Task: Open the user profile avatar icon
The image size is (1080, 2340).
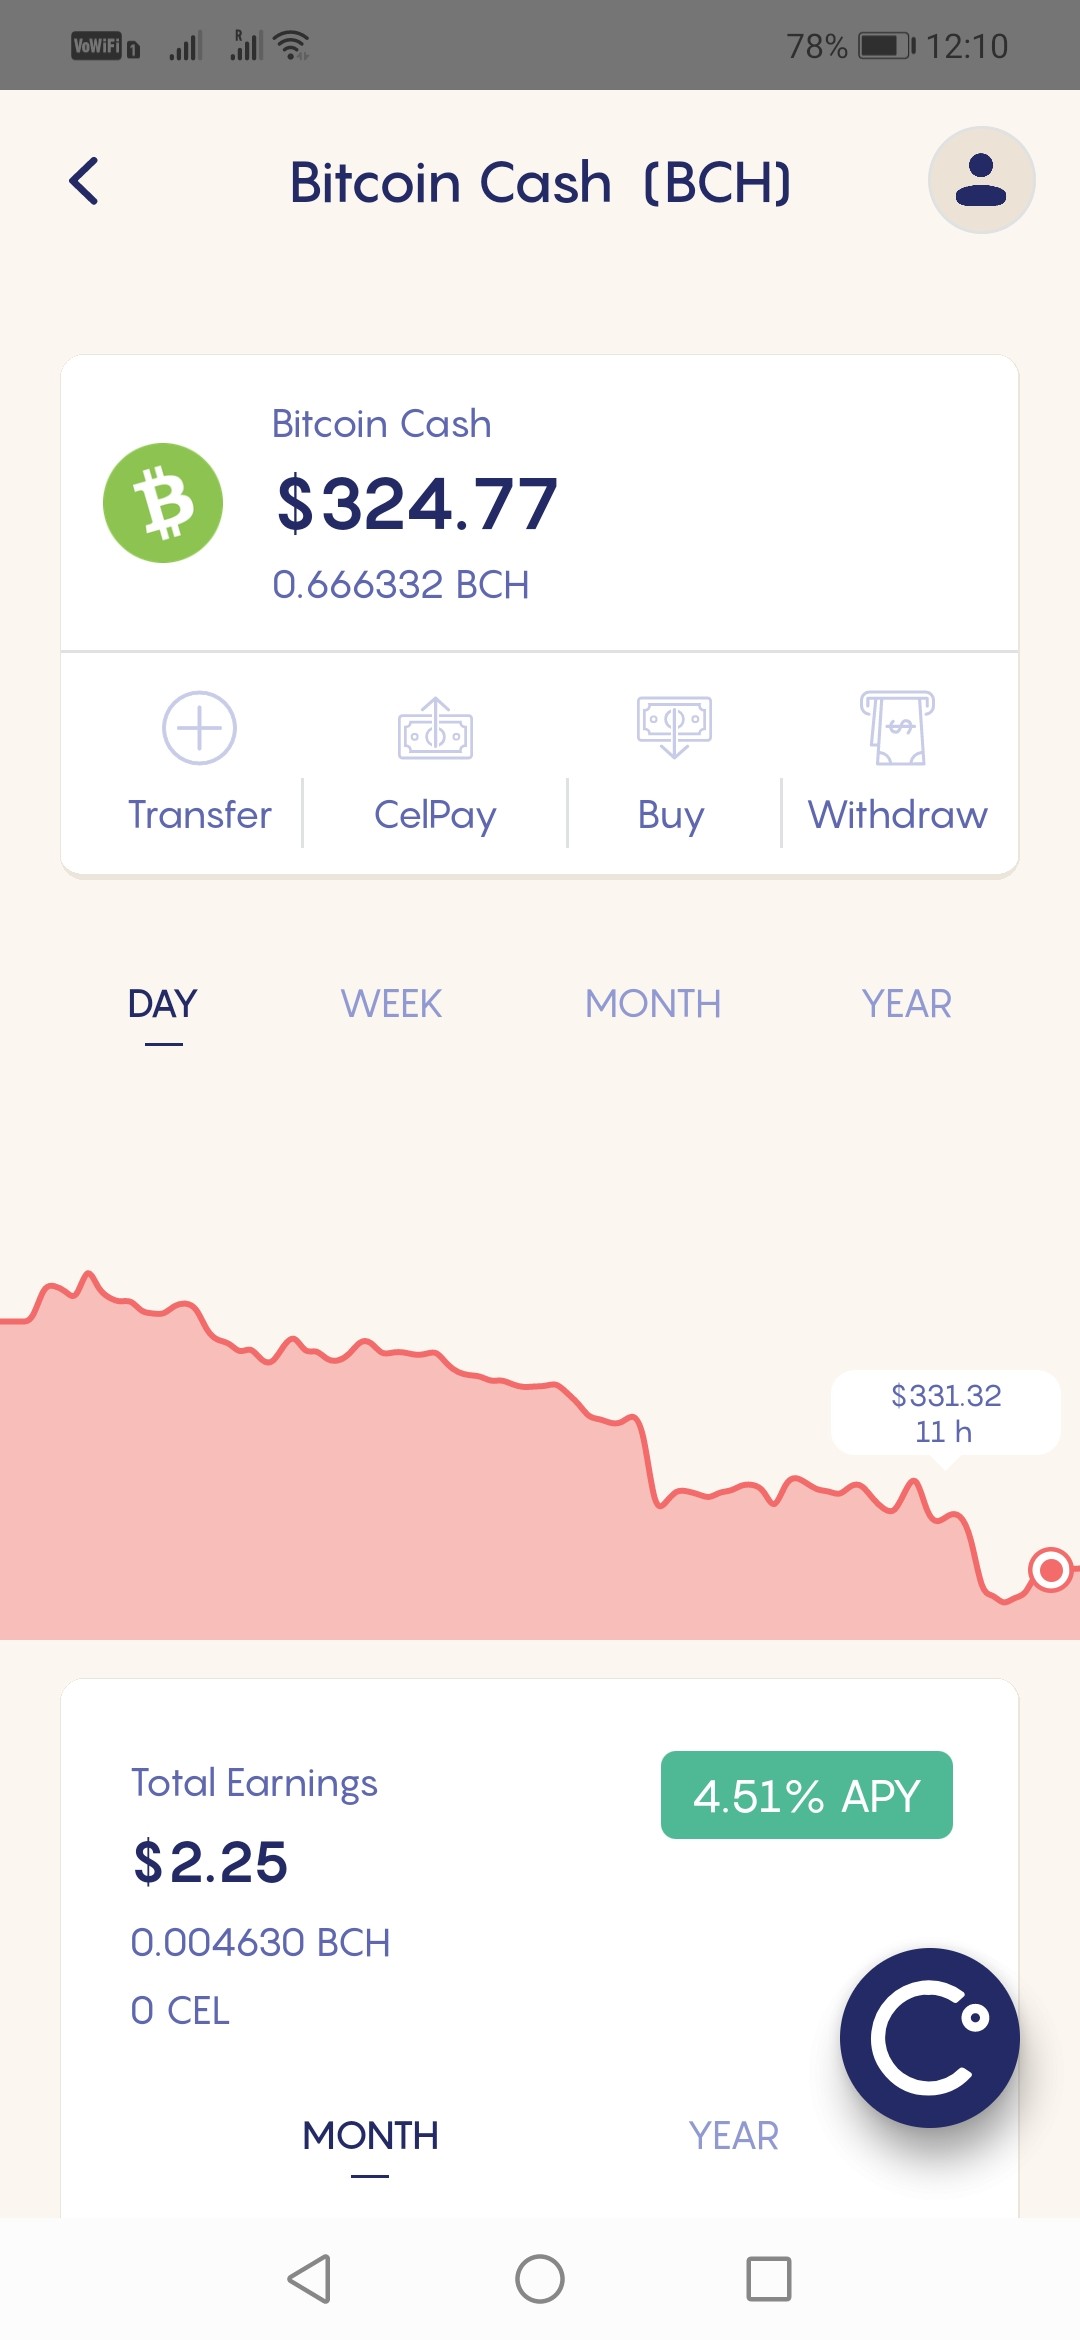Action: click(x=981, y=181)
